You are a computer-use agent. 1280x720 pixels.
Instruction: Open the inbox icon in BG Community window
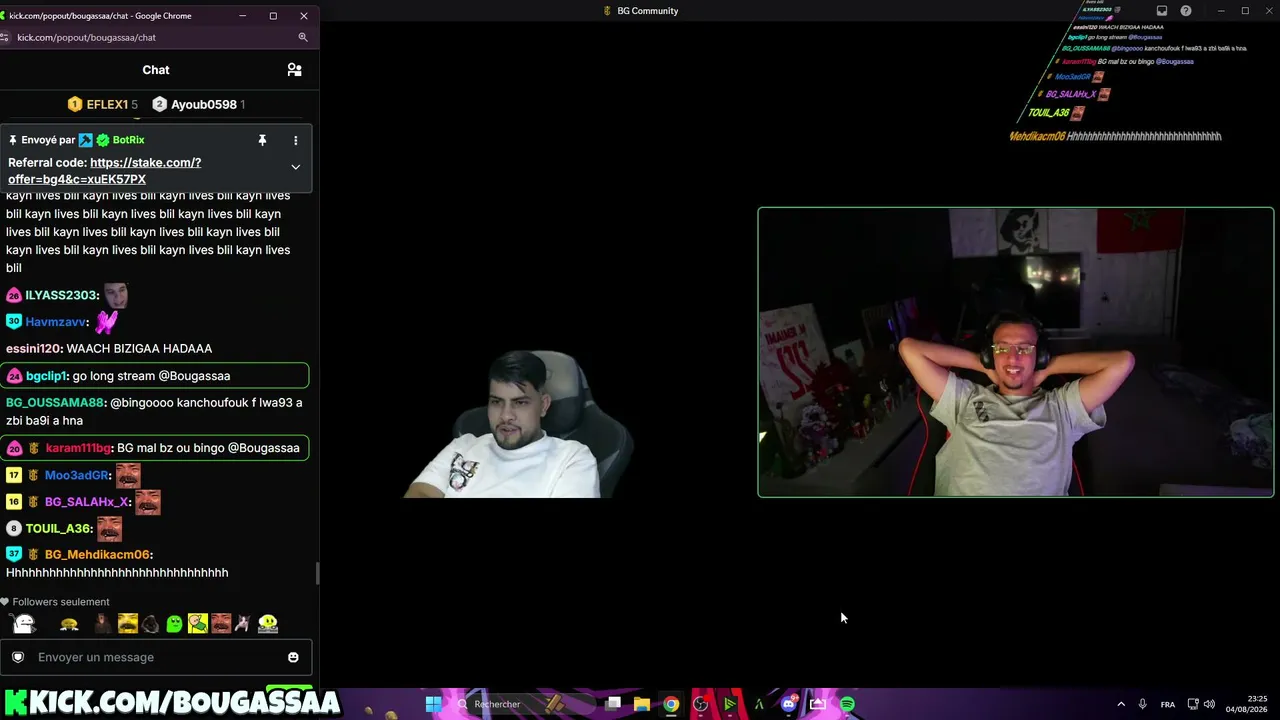[x=1162, y=11]
